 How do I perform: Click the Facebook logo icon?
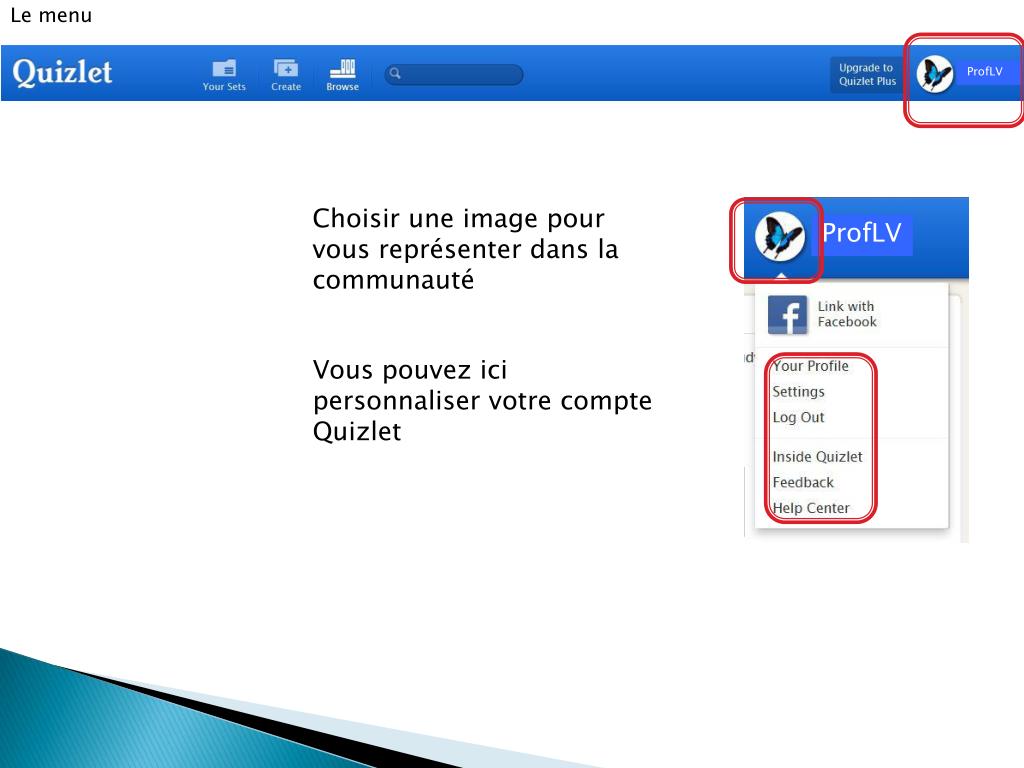(787, 315)
